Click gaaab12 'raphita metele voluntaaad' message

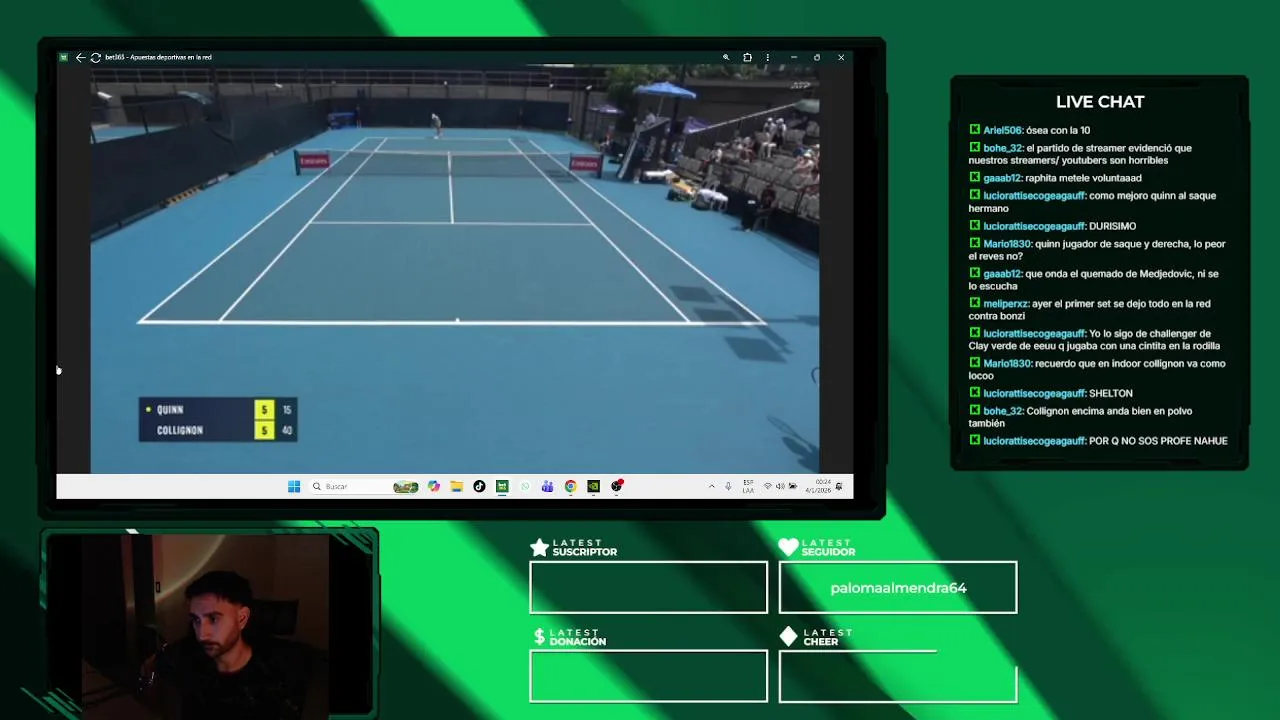[x=1055, y=178]
